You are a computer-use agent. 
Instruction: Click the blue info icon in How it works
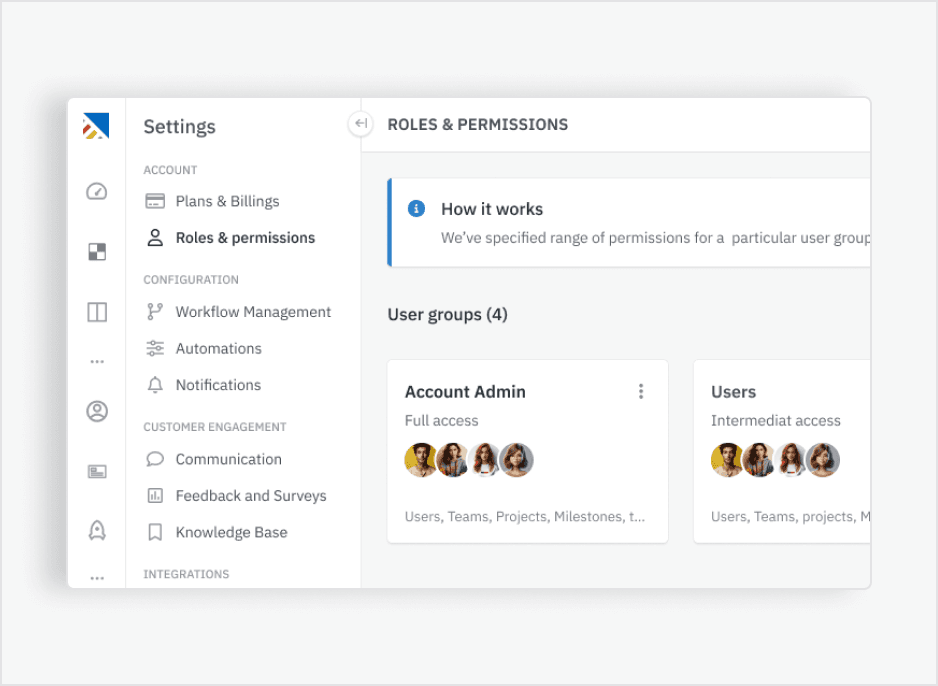click(x=416, y=209)
